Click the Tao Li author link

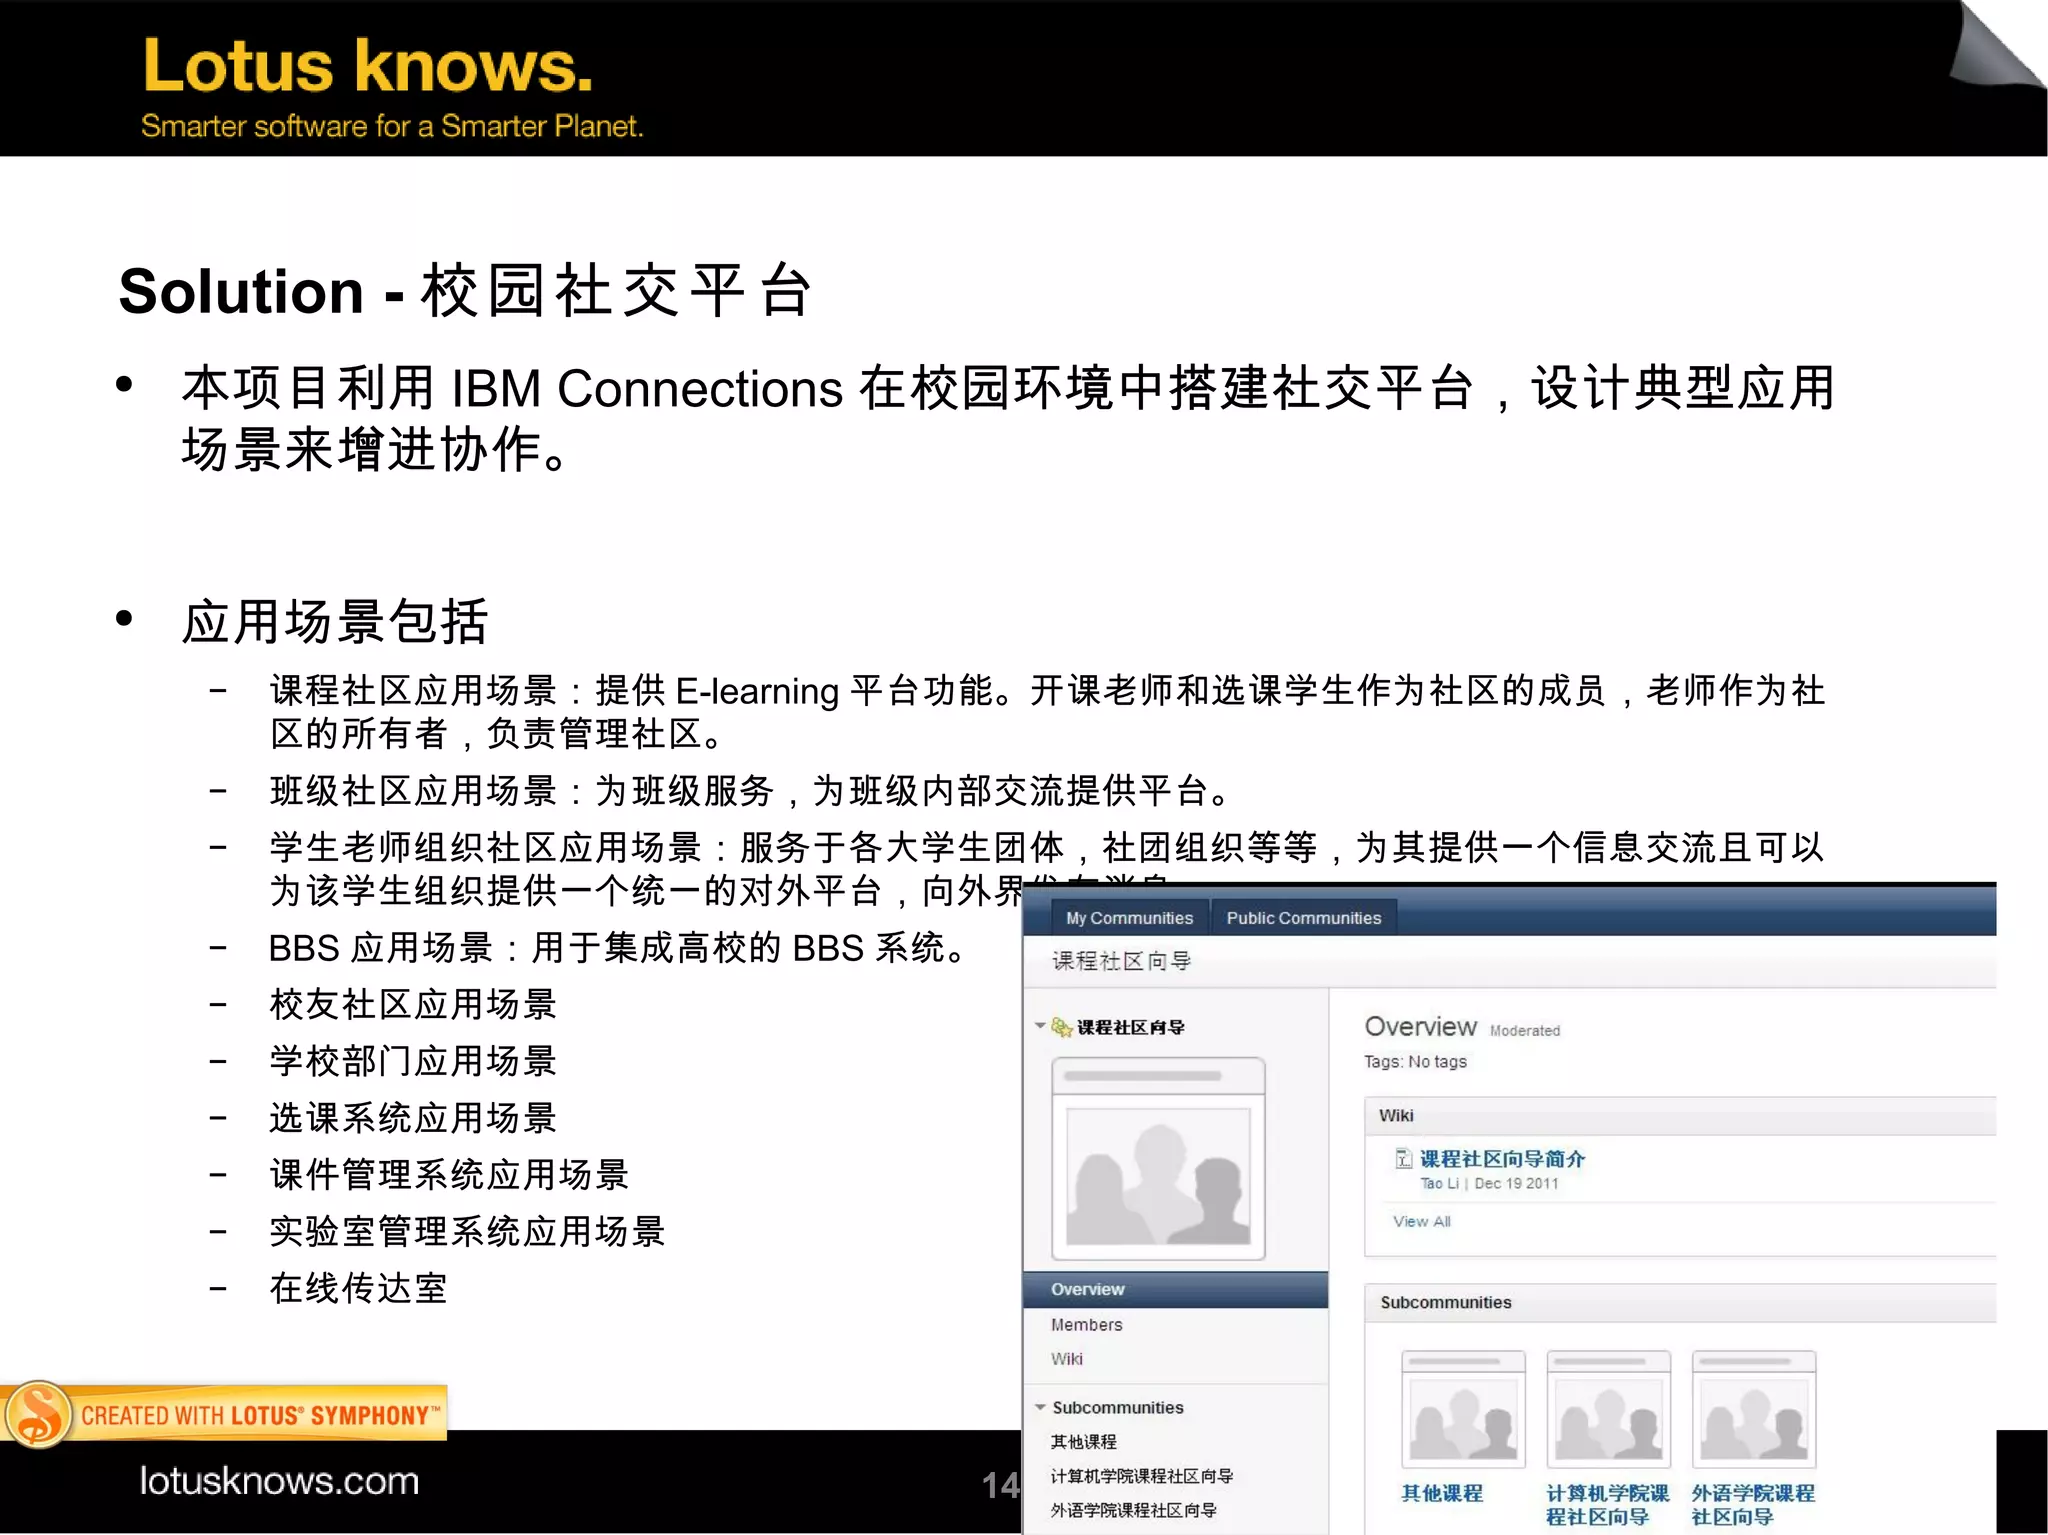click(1439, 1184)
